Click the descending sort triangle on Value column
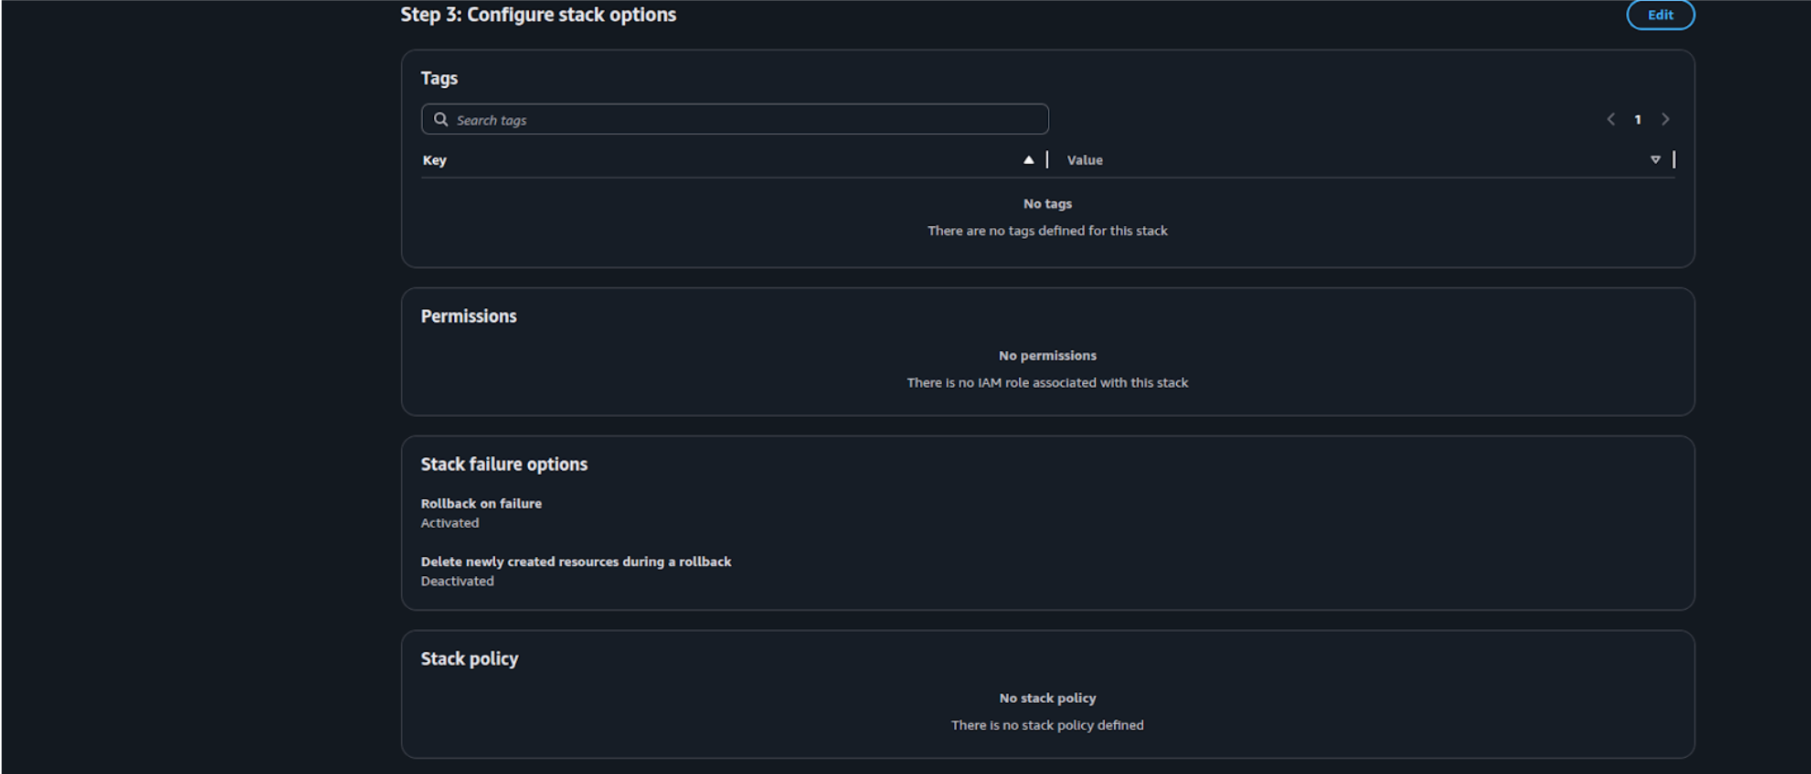Image resolution: width=1811 pixels, height=774 pixels. tap(1656, 159)
